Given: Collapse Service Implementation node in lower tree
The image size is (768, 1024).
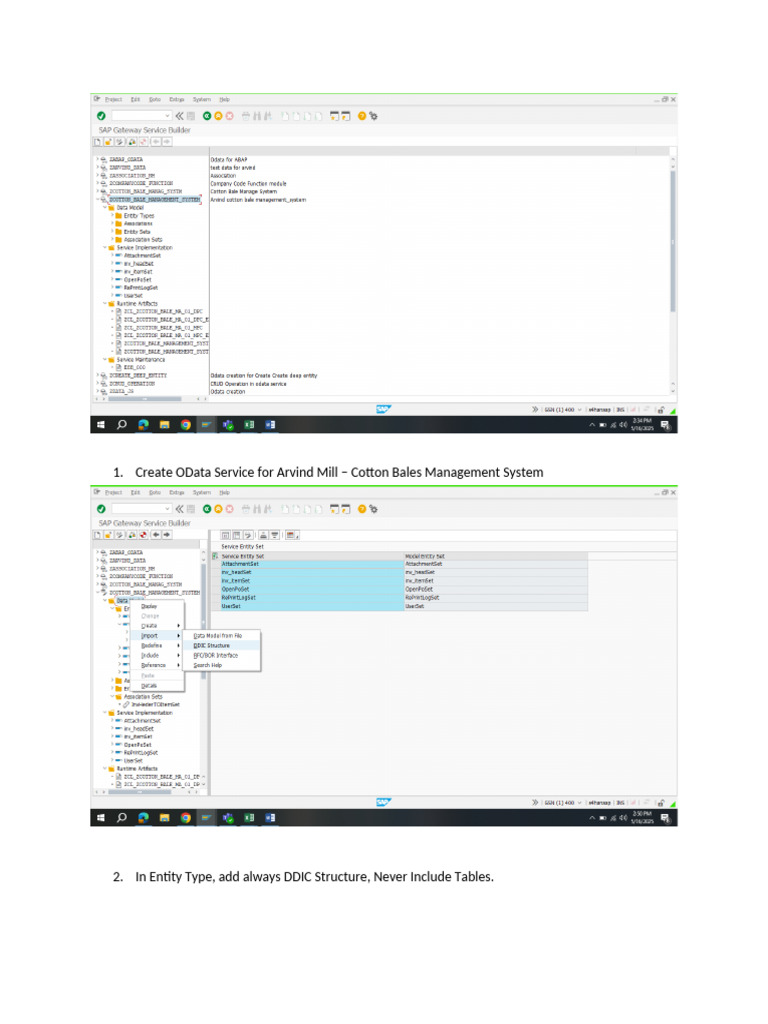Looking at the screenshot, I should click(x=104, y=713).
